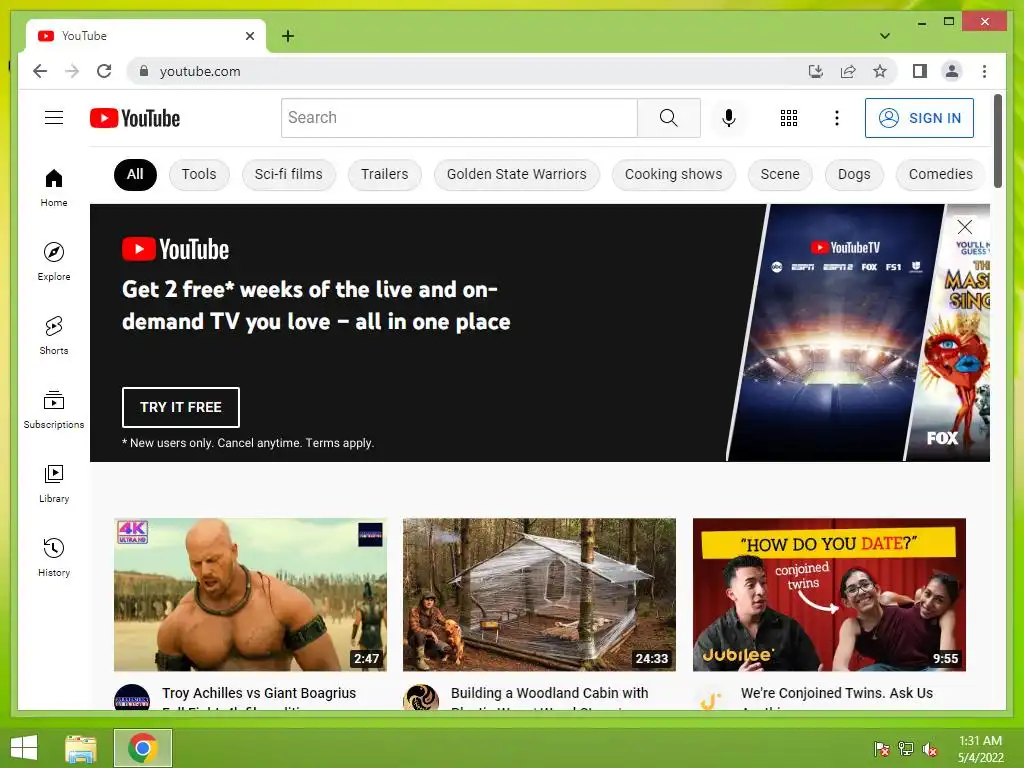Viewport: 1024px width, 768px height.
Task: Select the Tools filter chip
Action: point(199,174)
